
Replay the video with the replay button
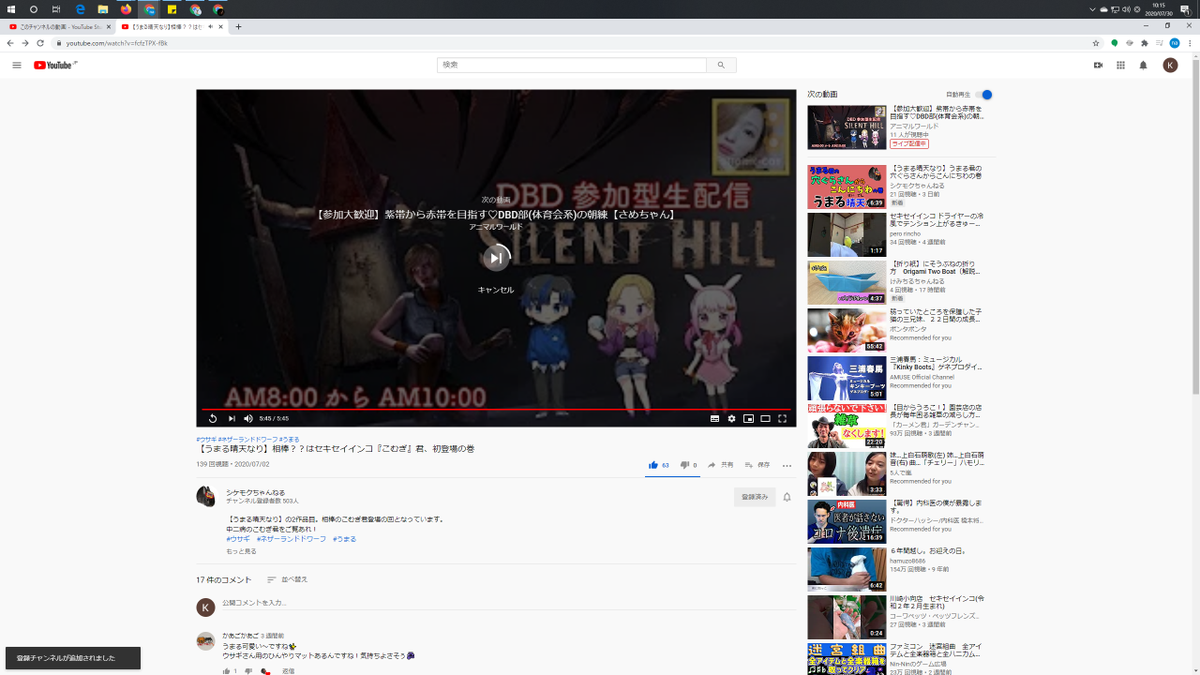(213, 418)
